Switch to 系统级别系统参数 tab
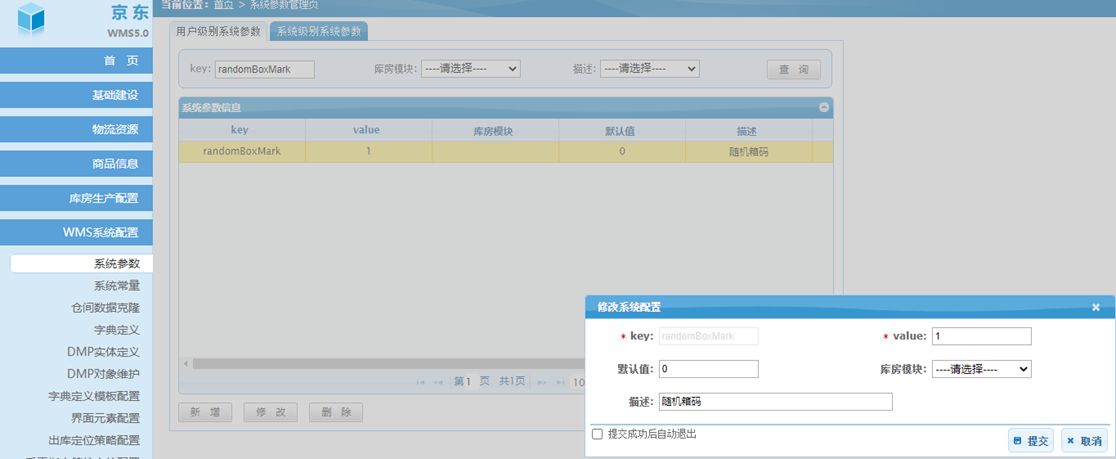Viewport: 1116px width, 459px height. click(x=318, y=31)
